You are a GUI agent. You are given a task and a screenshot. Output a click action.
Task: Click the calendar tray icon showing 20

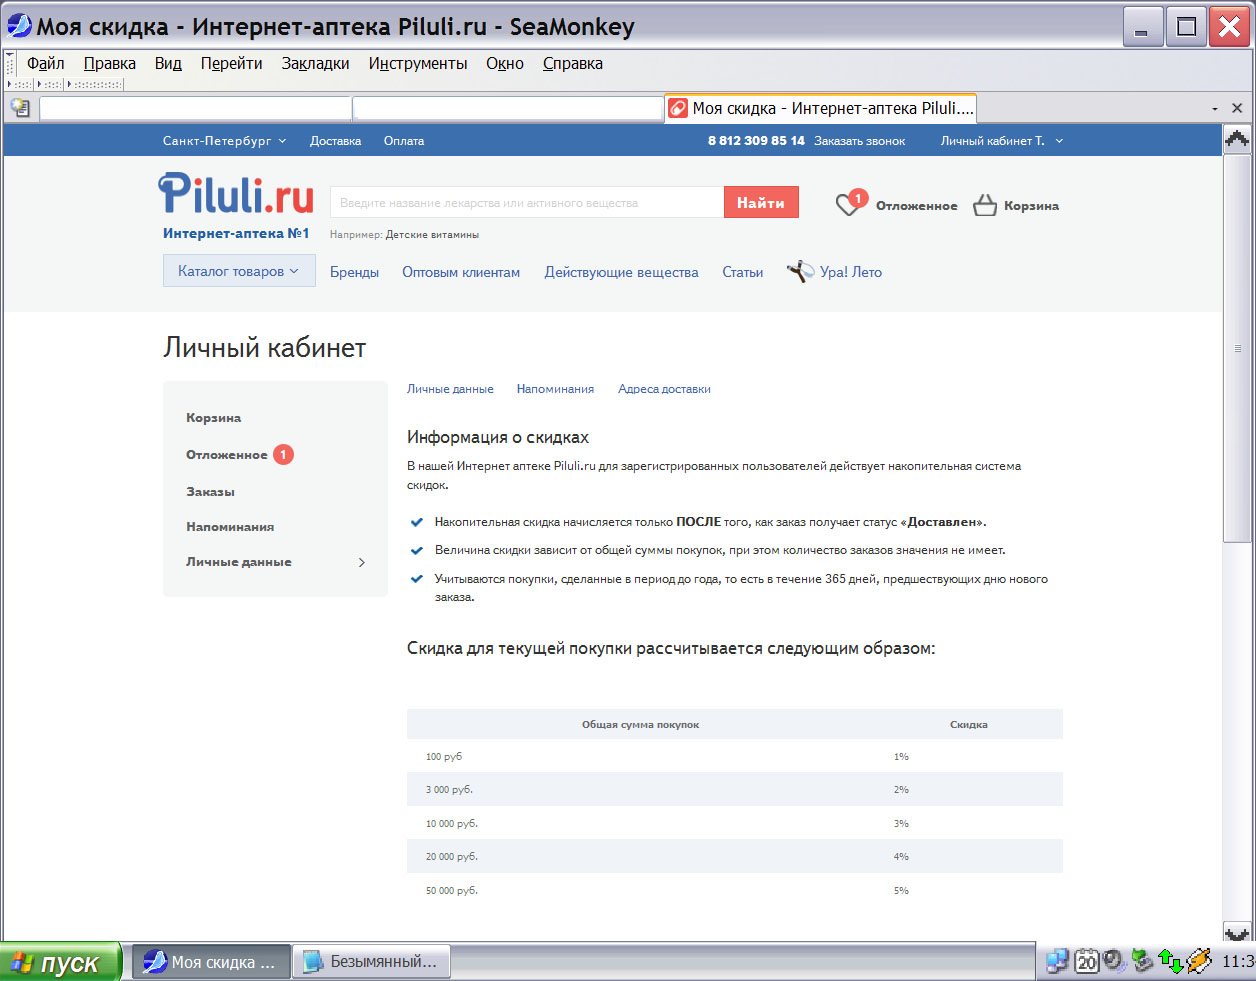tap(1086, 962)
